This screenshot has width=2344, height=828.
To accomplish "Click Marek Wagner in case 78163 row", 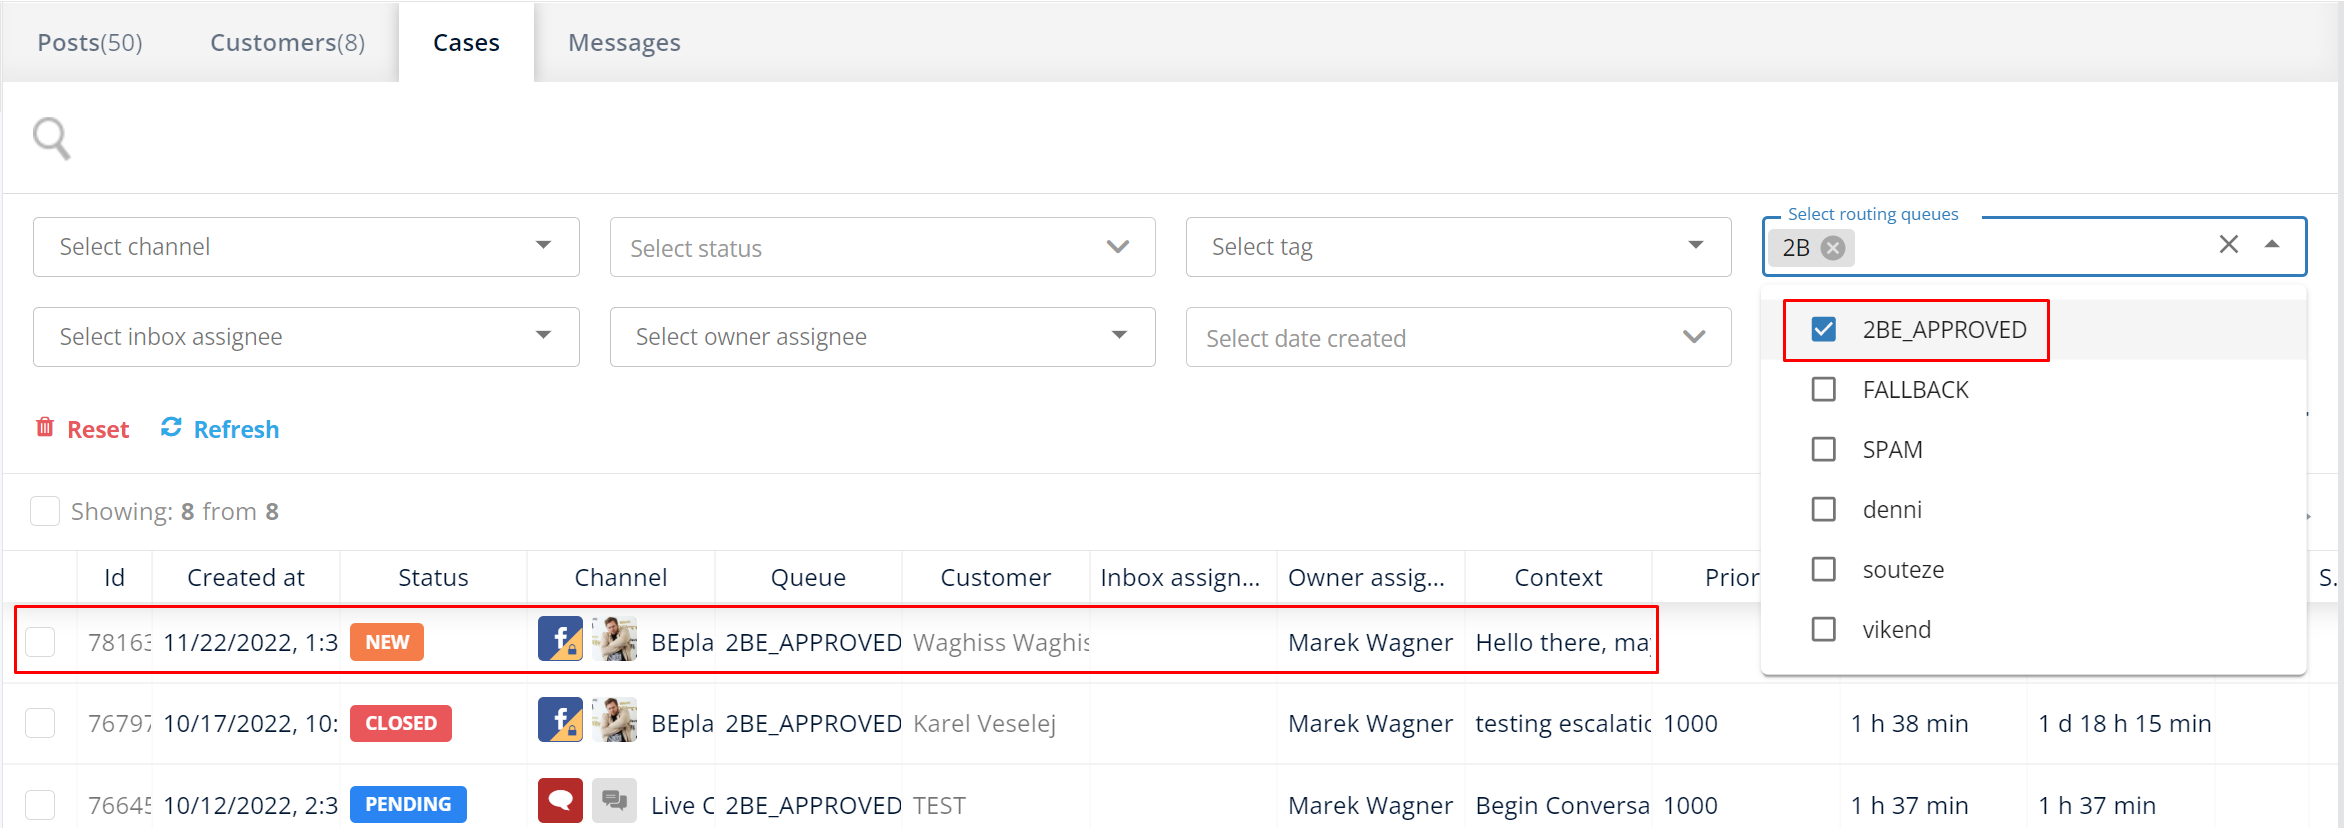I will (1370, 642).
